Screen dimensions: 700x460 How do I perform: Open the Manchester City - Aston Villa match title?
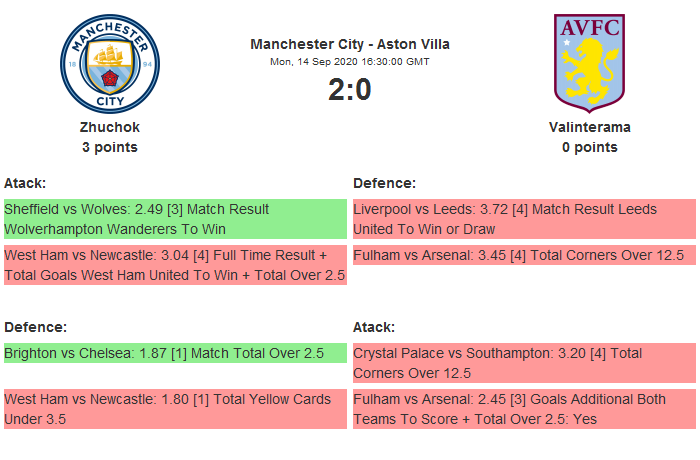tap(350, 44)
